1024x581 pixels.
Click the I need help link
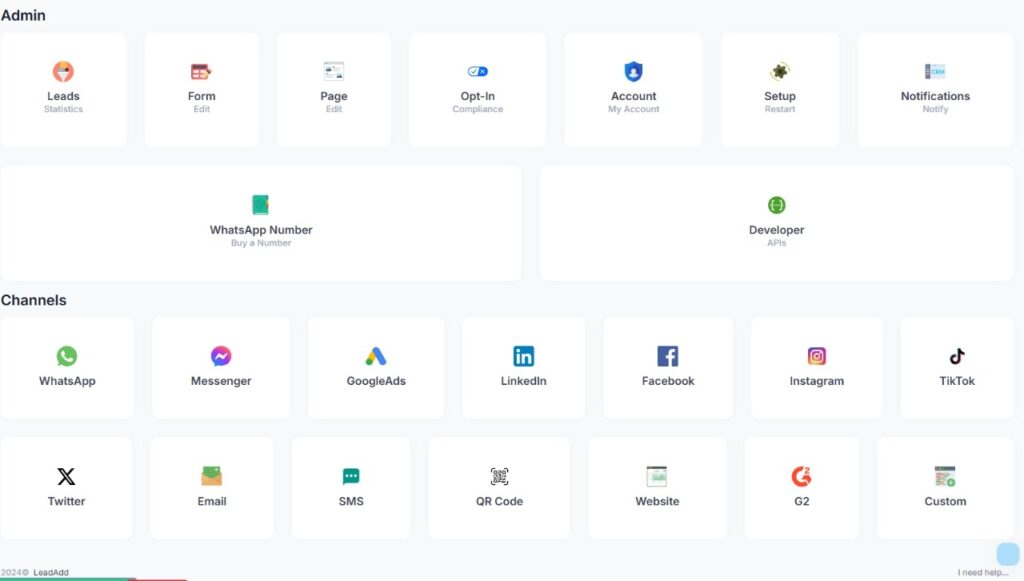tap(982, 573)
